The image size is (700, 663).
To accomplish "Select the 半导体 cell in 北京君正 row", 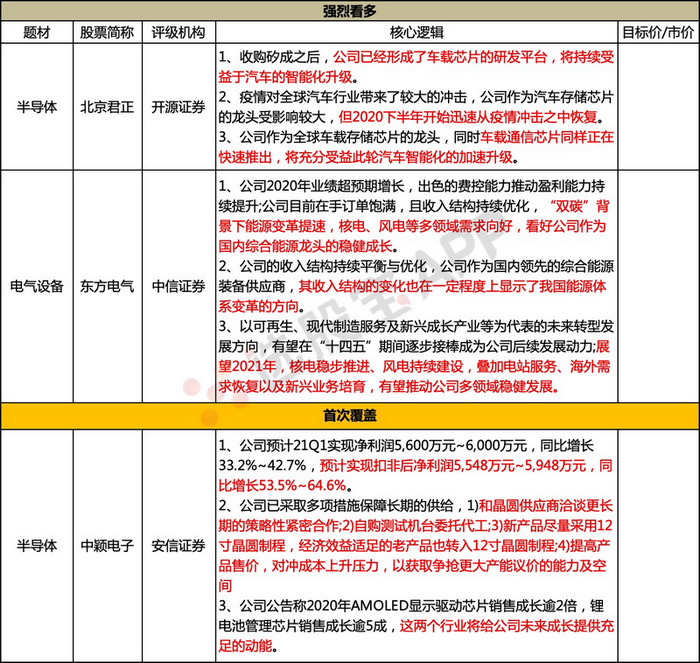I will [37, 107].
